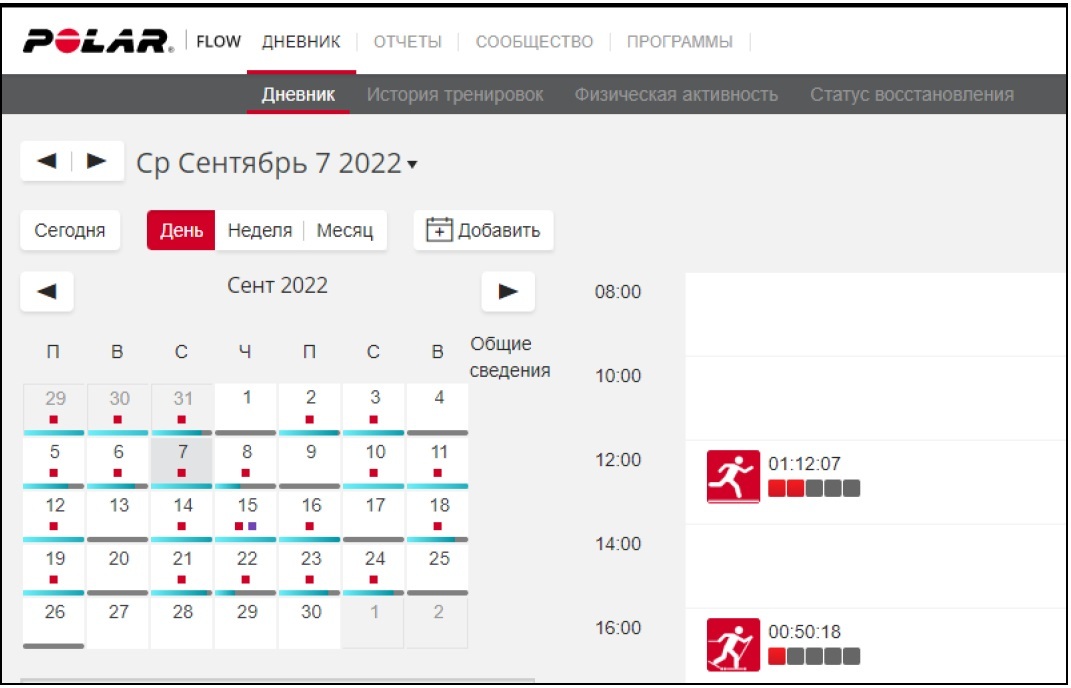Screen dimensions: 1071x688
Task: Go to previous day with left arrow
Action: 46,162
